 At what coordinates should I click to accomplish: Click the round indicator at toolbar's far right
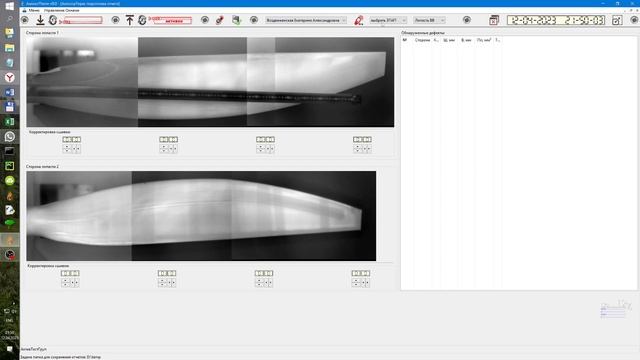click(634, 20)
